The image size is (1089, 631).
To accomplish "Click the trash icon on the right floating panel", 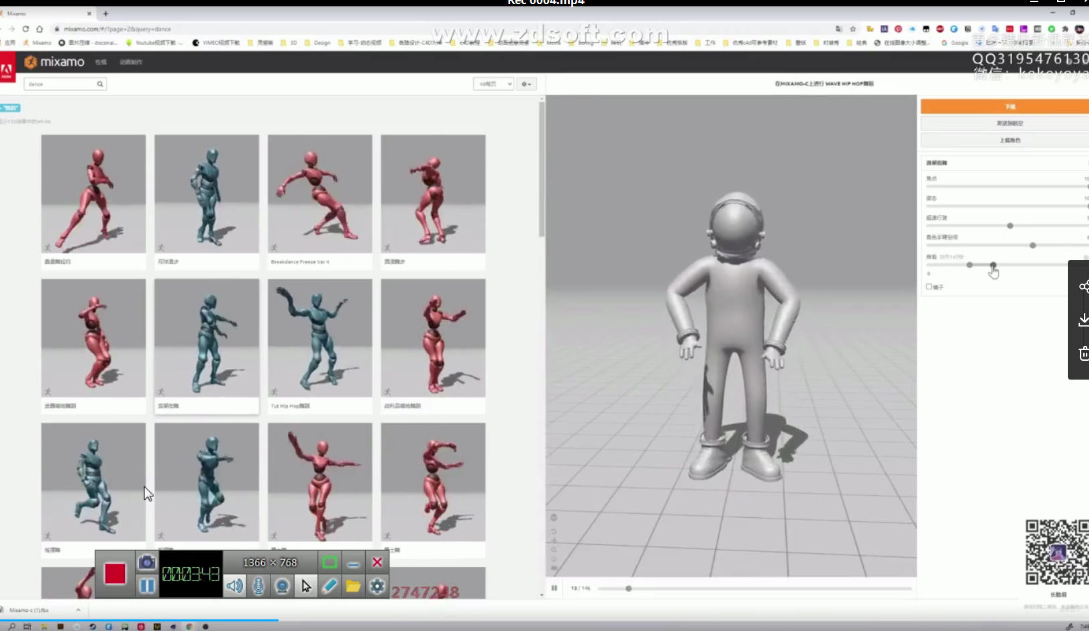I will point(1083,353).
